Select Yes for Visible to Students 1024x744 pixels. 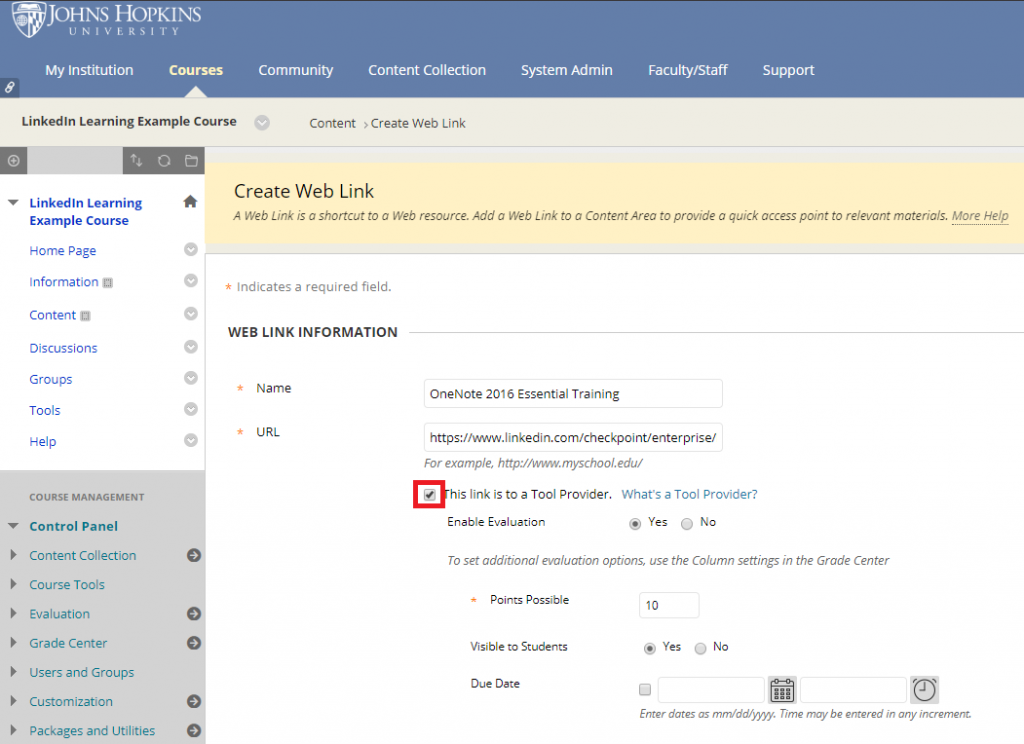(x=649, y=649)
